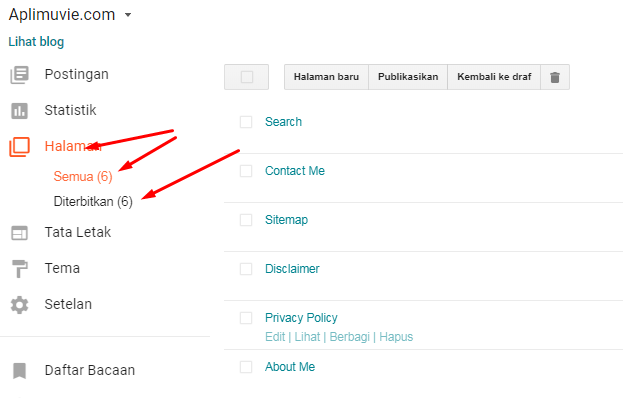Show the Semua (6) pages filter
This screenshot has width=623, height=398.
click(x=83, y=176)
